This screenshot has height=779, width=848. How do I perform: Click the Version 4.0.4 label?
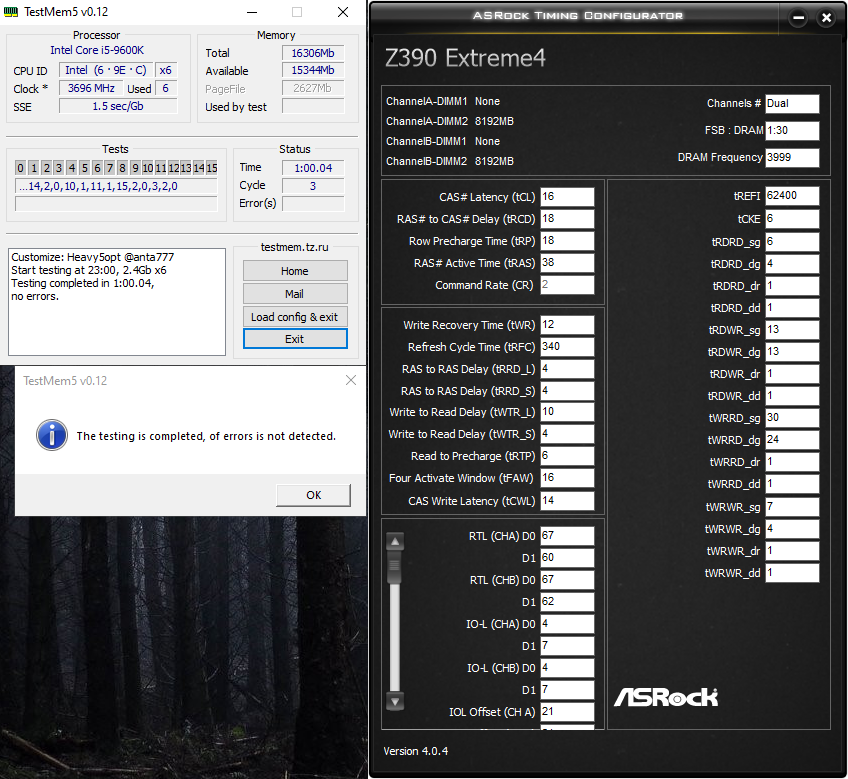pyautogui.click(x=415, y=751)
